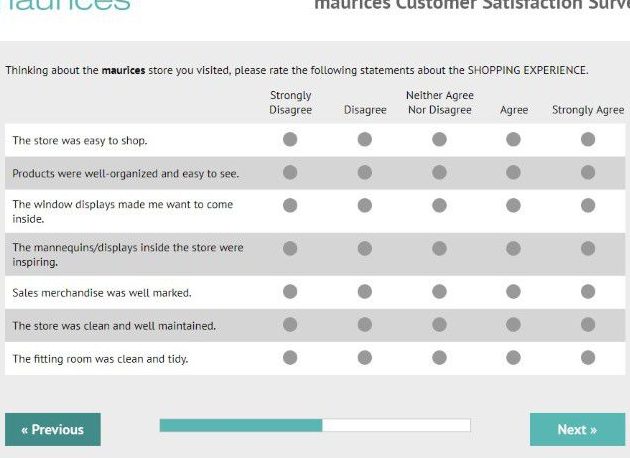Return to the Previous survey page

53,429
